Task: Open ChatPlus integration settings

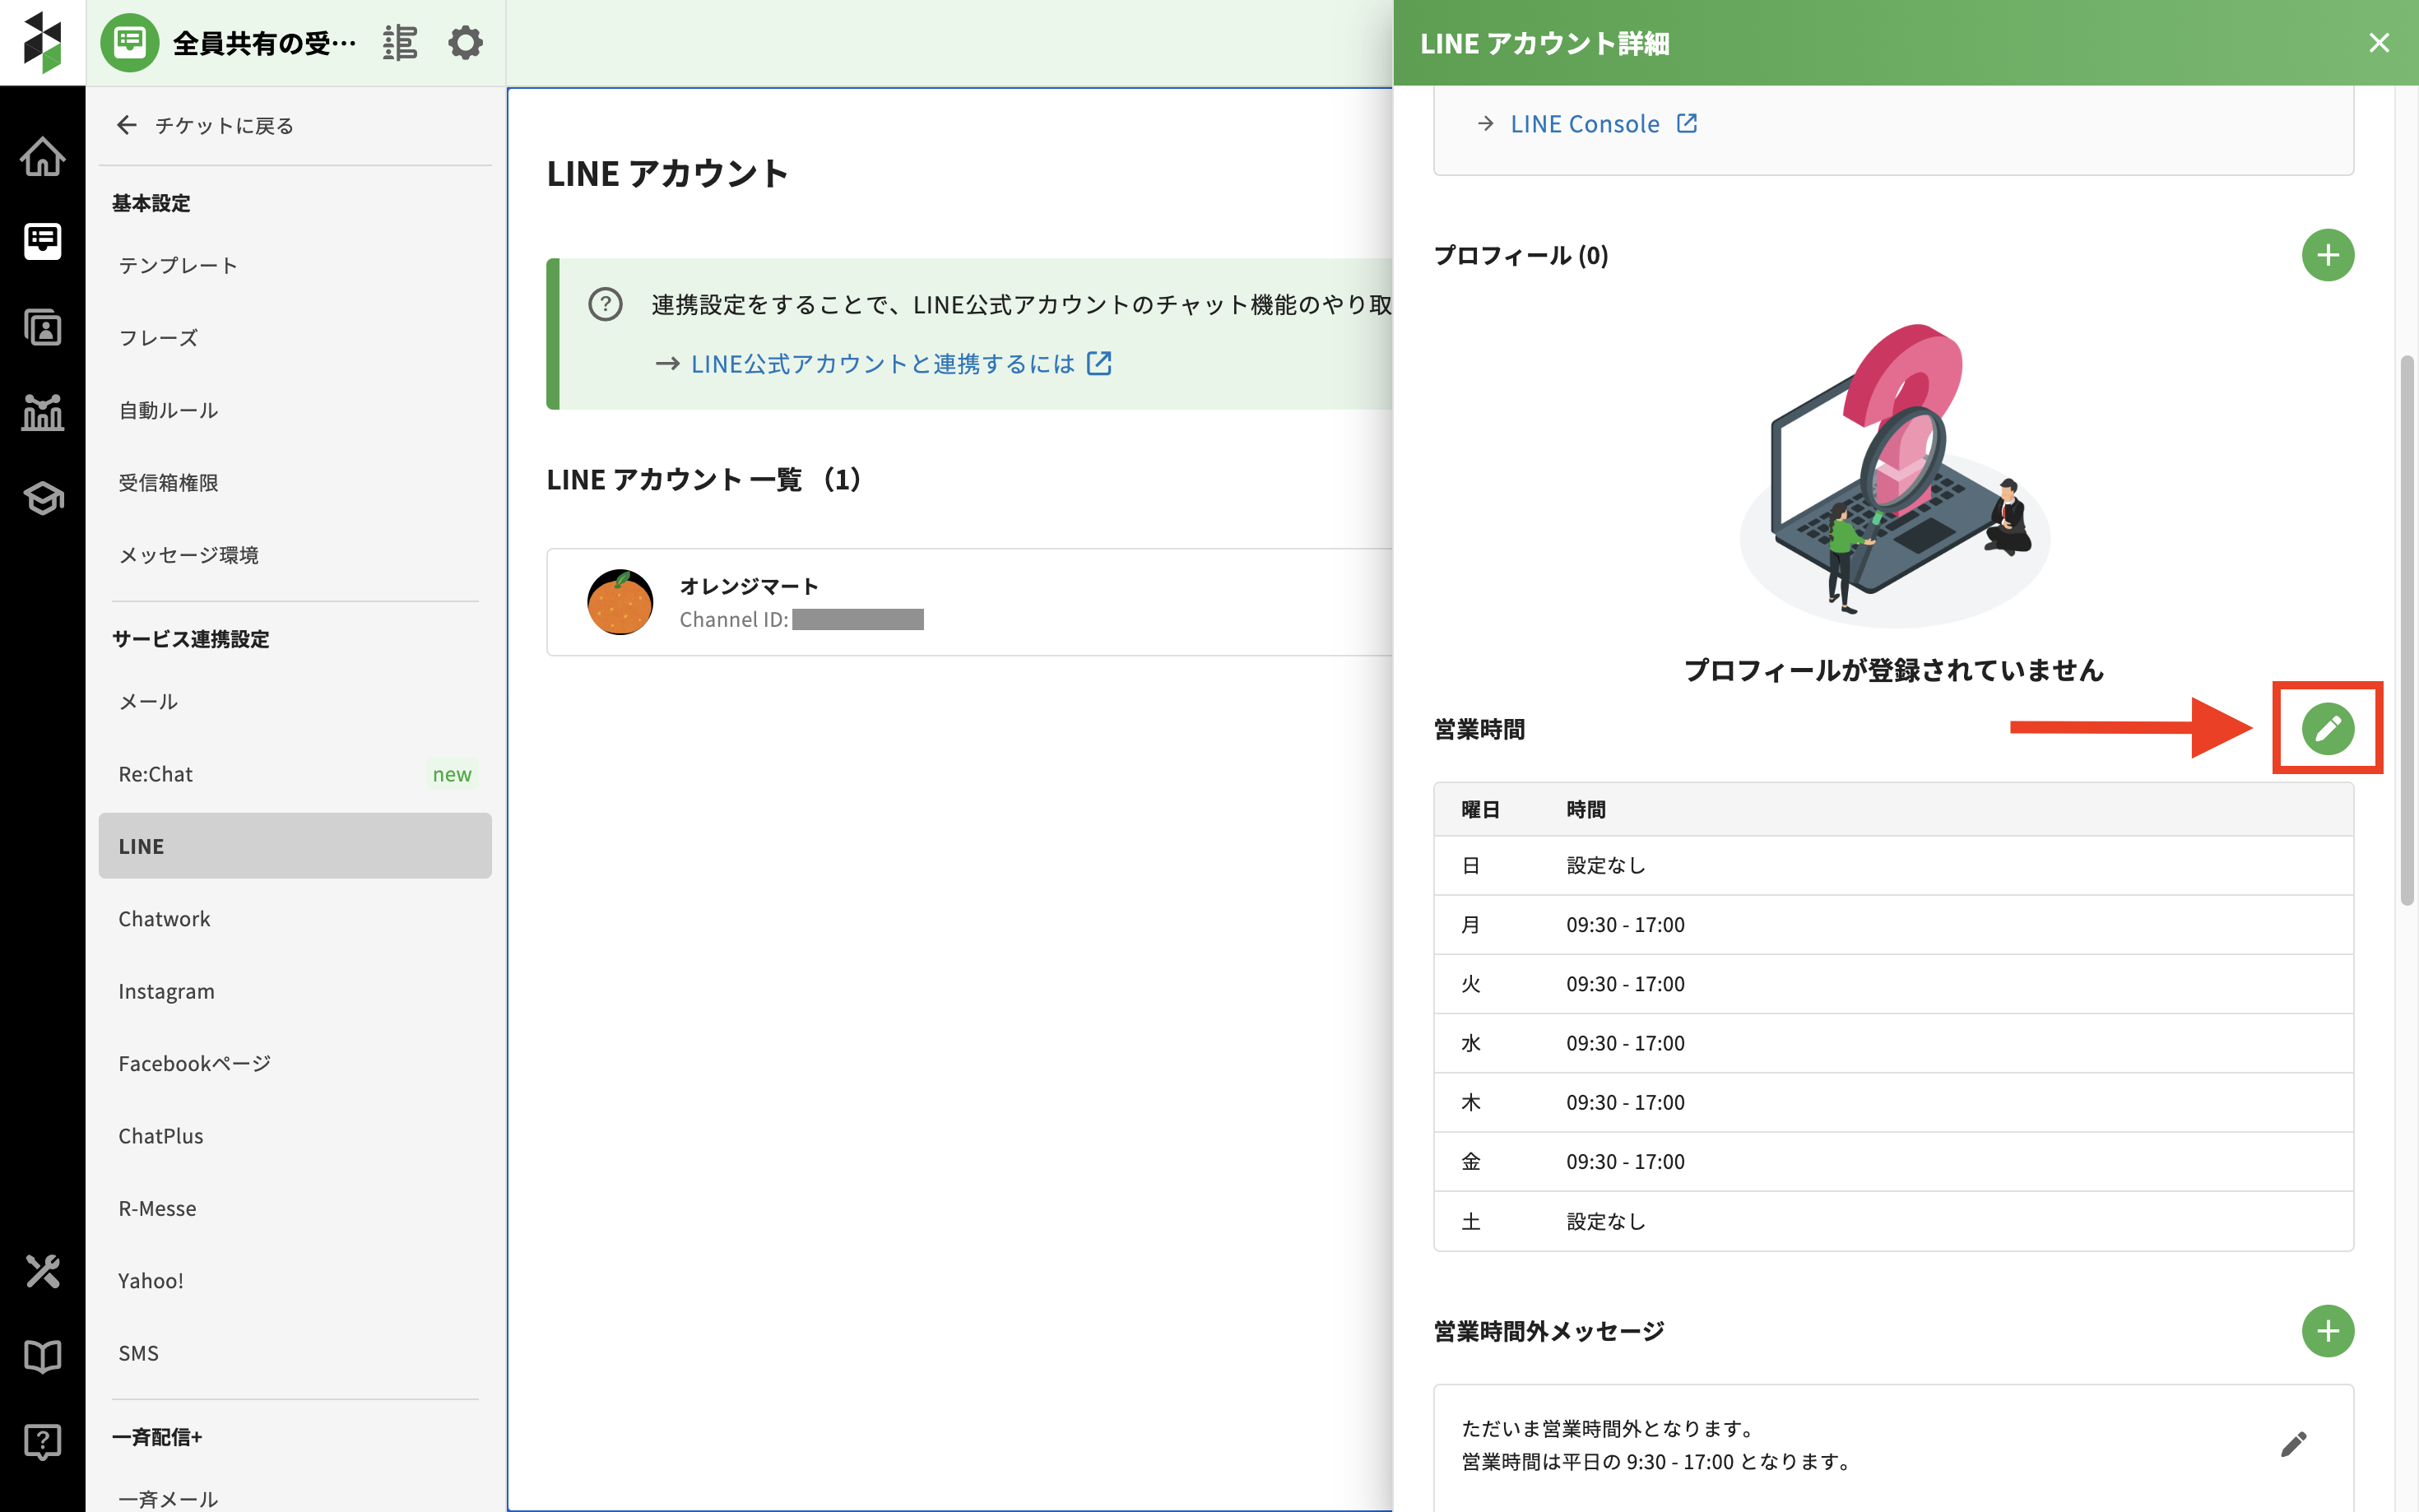Action: pos(295,1136)
